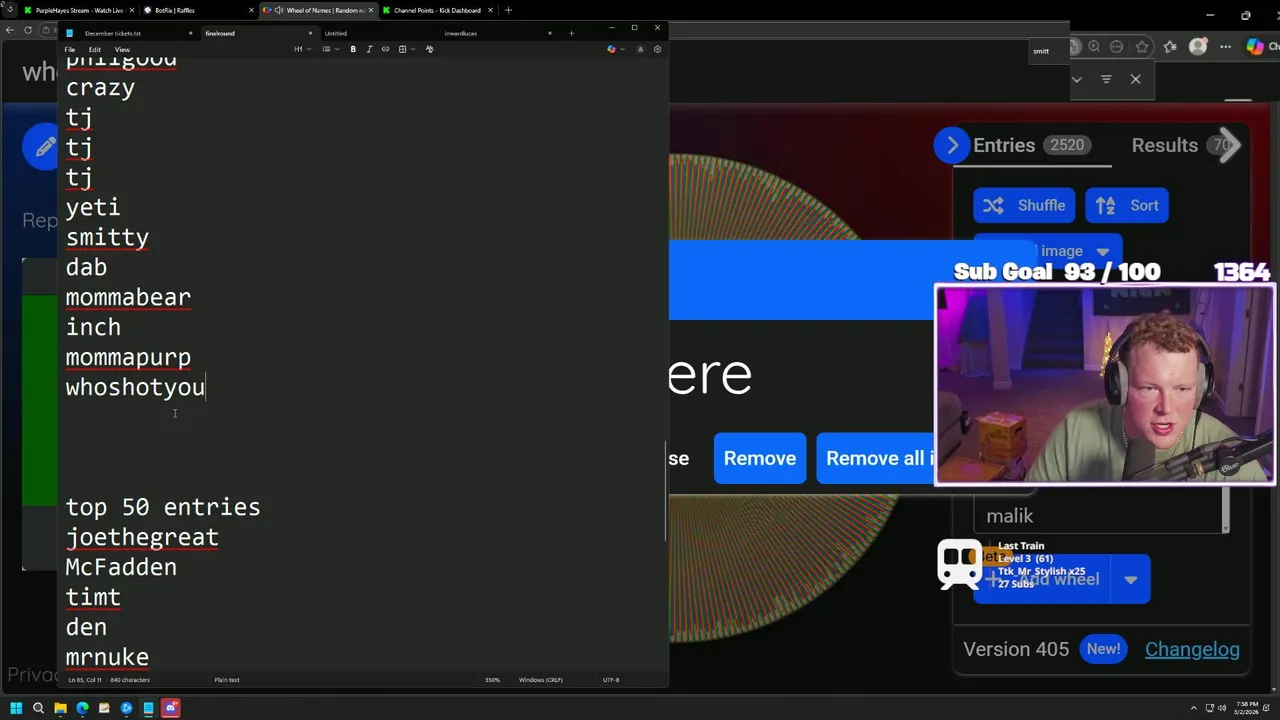1280x720 pixels.
Task: Change Windows (CRLF) line ending
Action: point(539,680)
